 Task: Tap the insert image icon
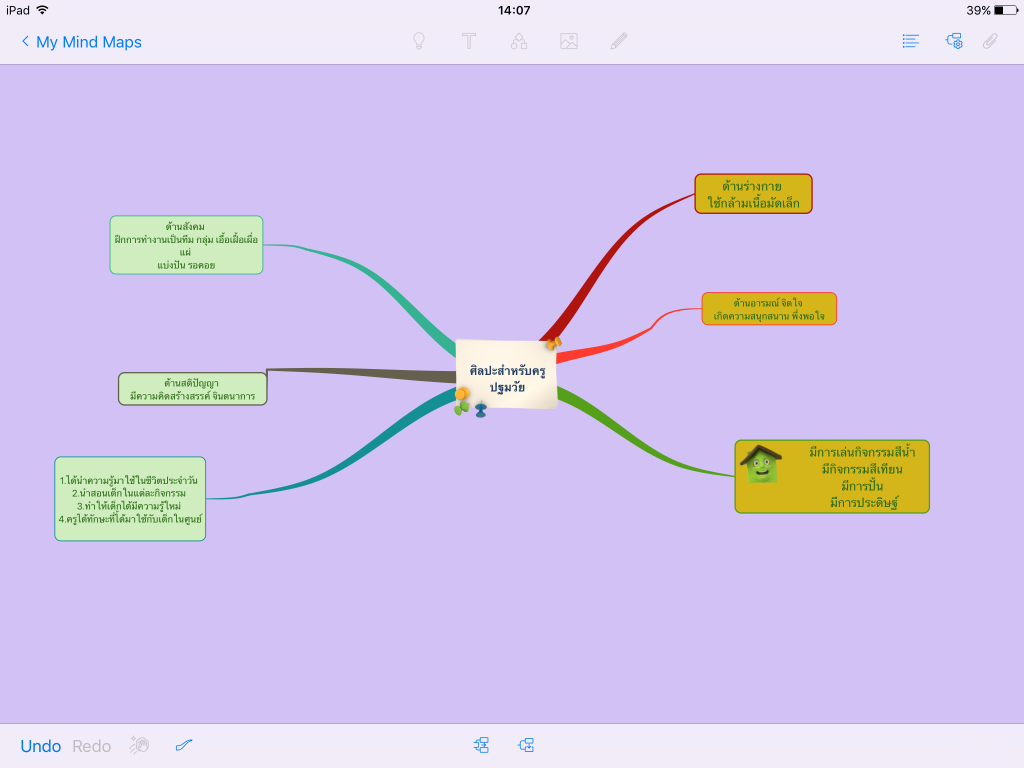[x=569, y=41]
